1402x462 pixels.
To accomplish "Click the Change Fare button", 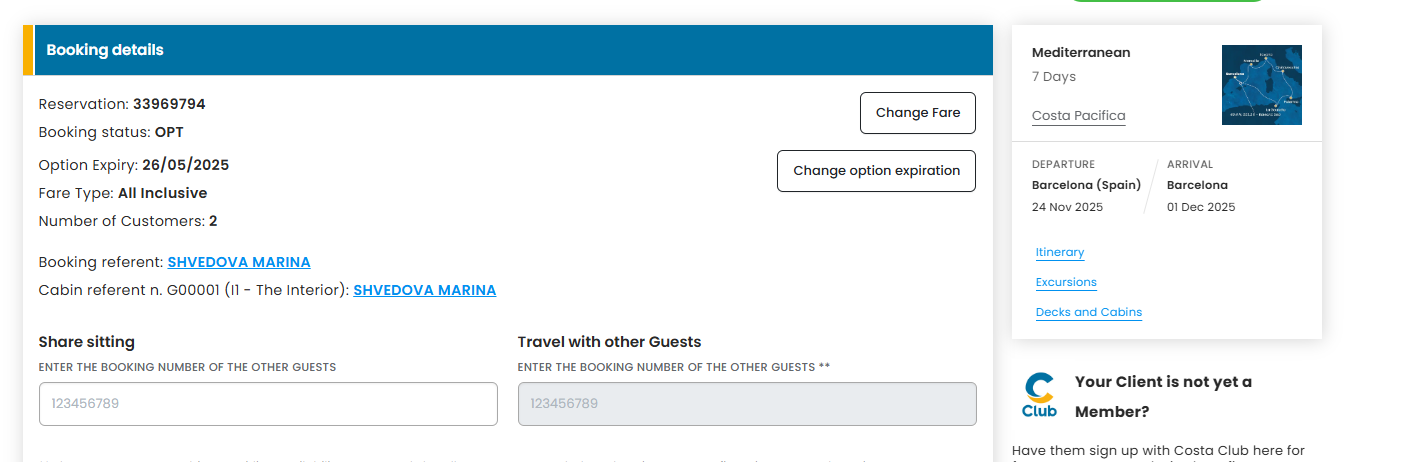I will 918,113.
